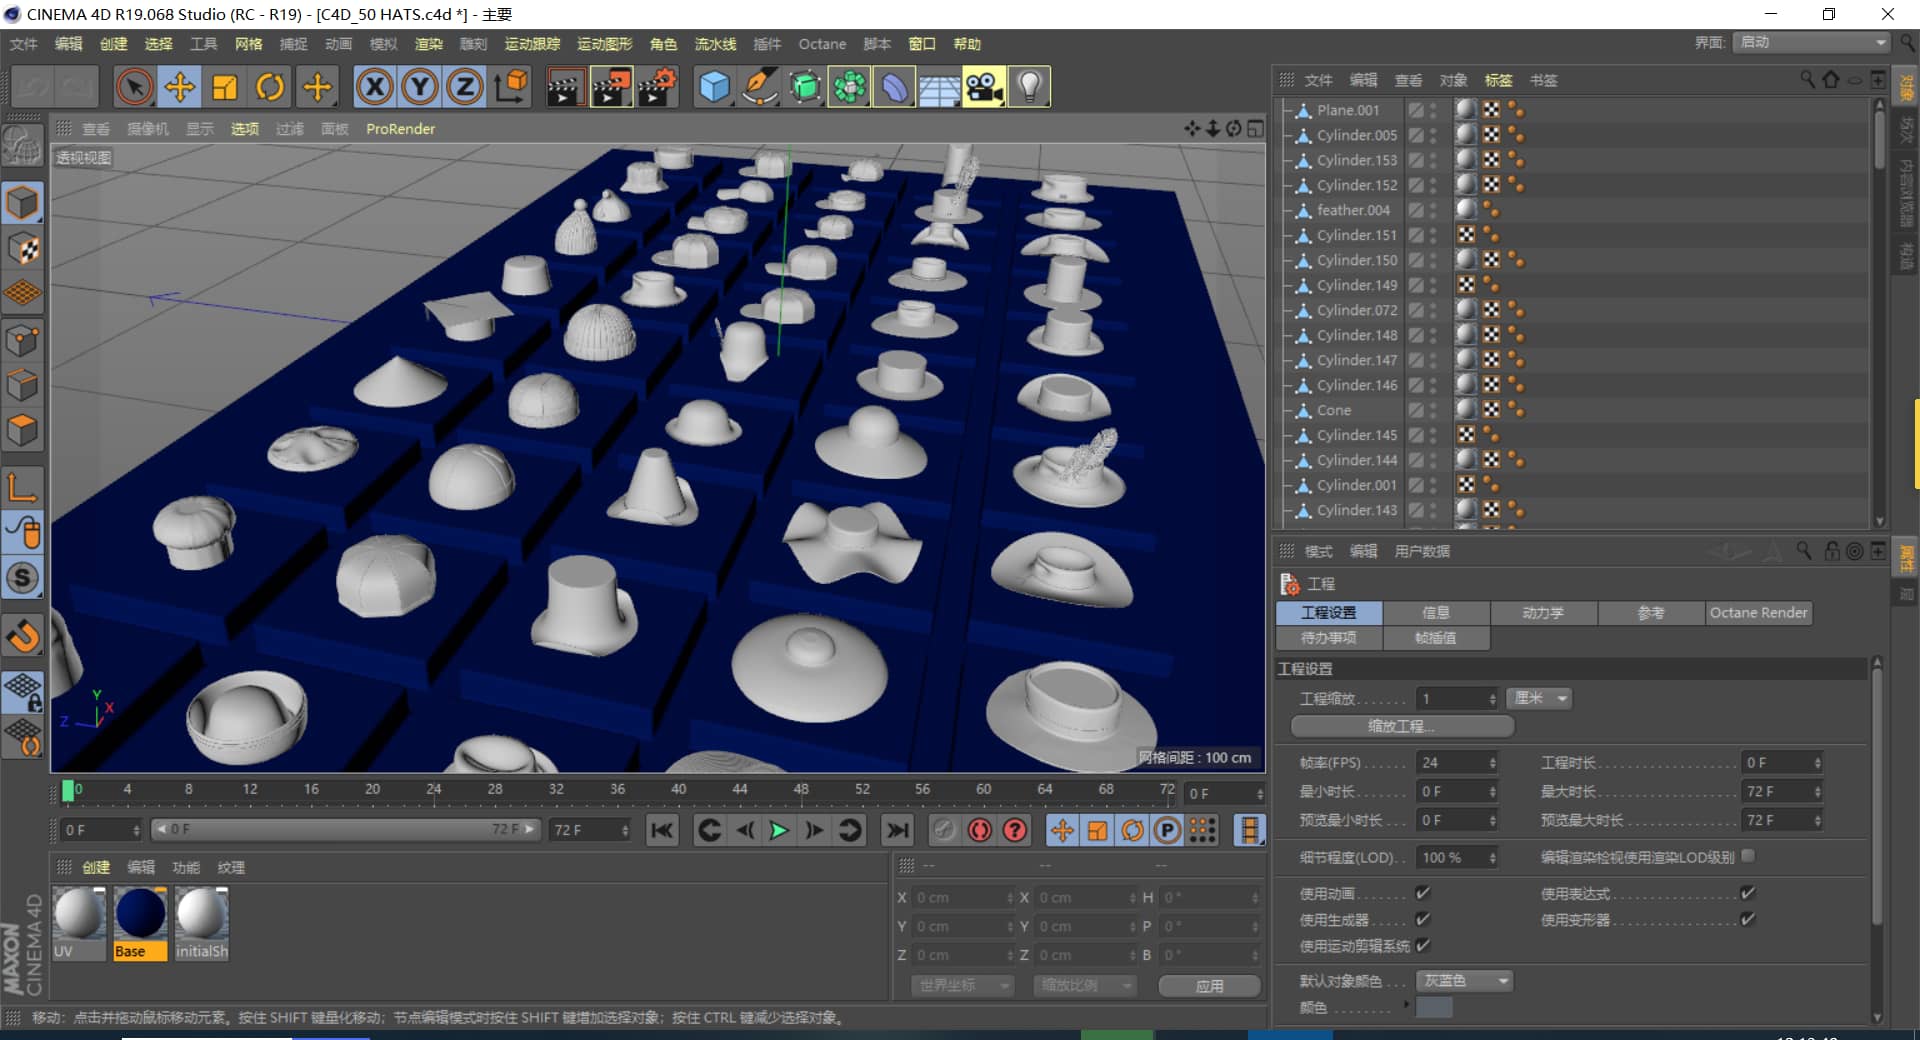Enable the snap magnet tool

coord(23,636)
